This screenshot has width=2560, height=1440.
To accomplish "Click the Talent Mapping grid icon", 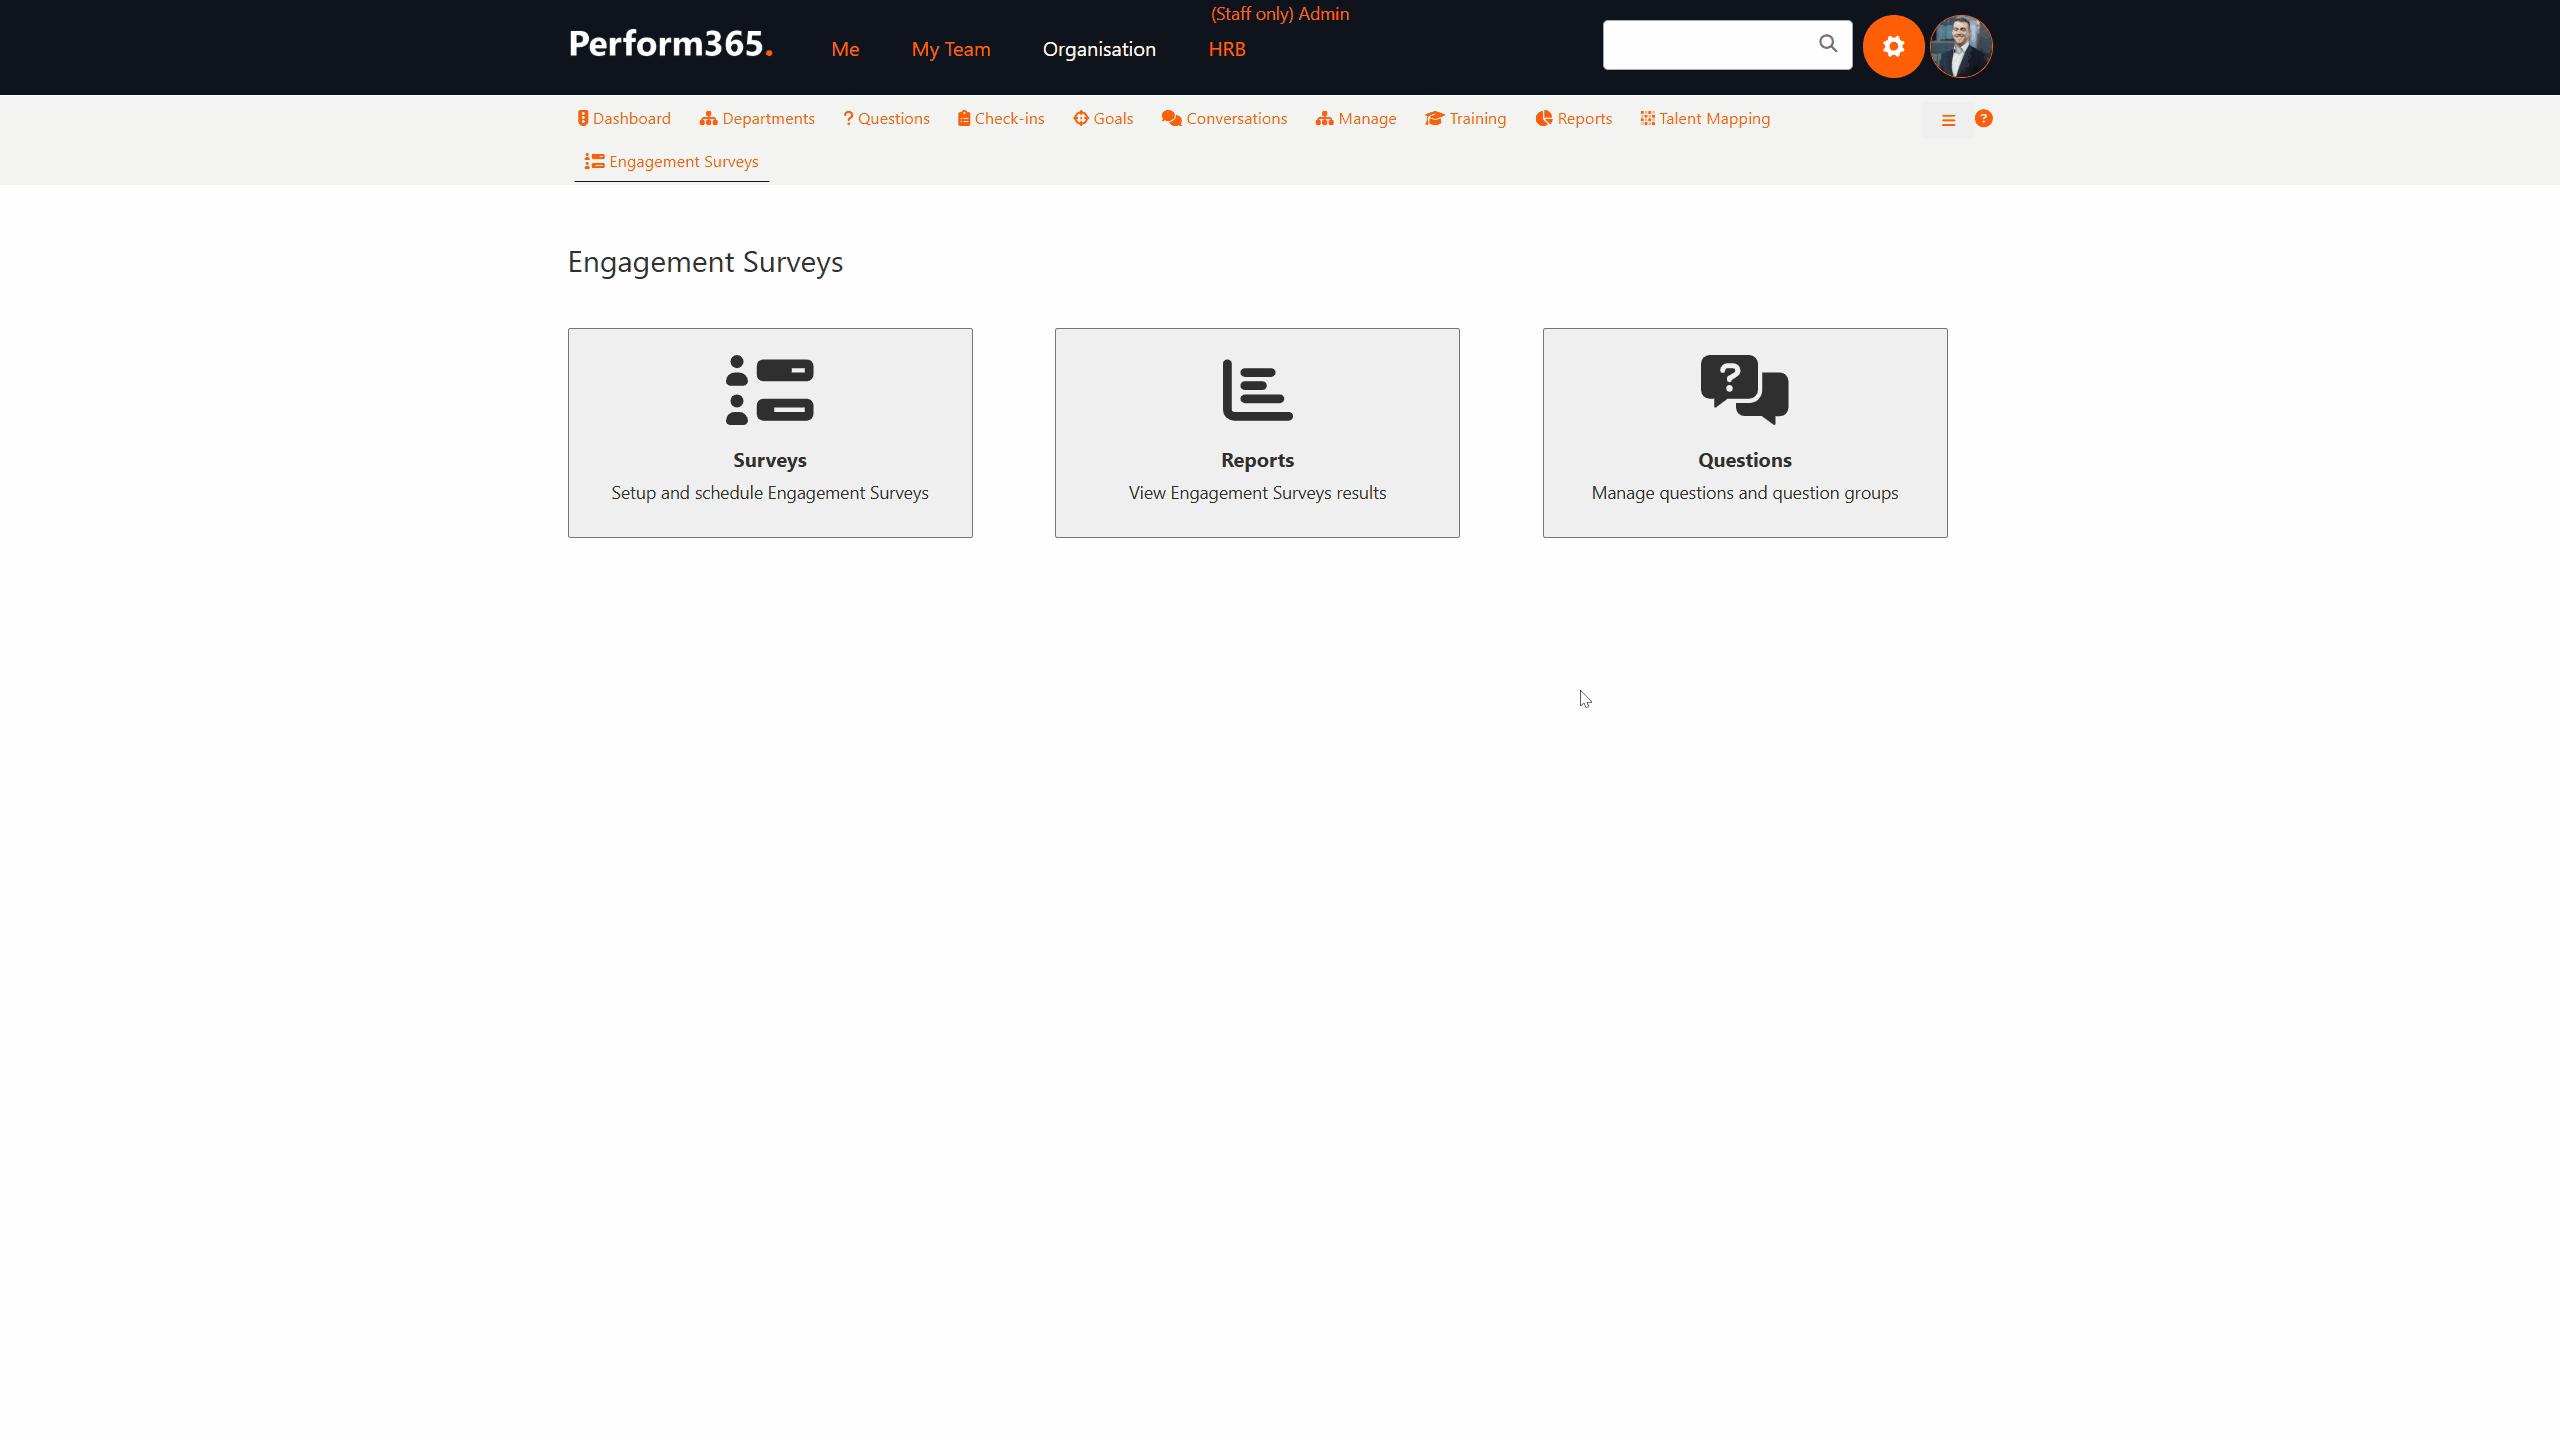I will click(x=1647, y=119).
